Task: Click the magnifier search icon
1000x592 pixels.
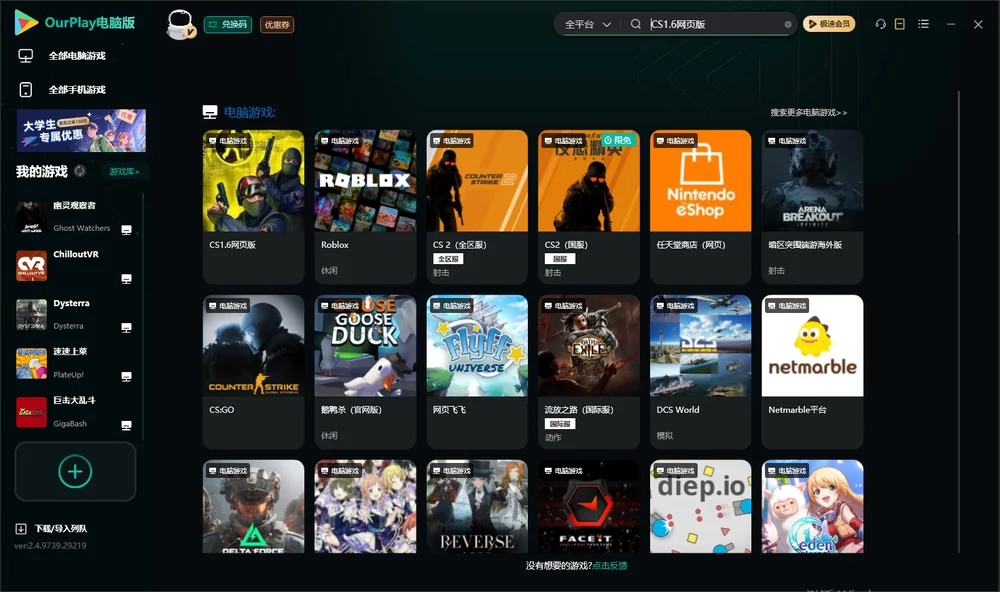Action: (x=636, y=24)
